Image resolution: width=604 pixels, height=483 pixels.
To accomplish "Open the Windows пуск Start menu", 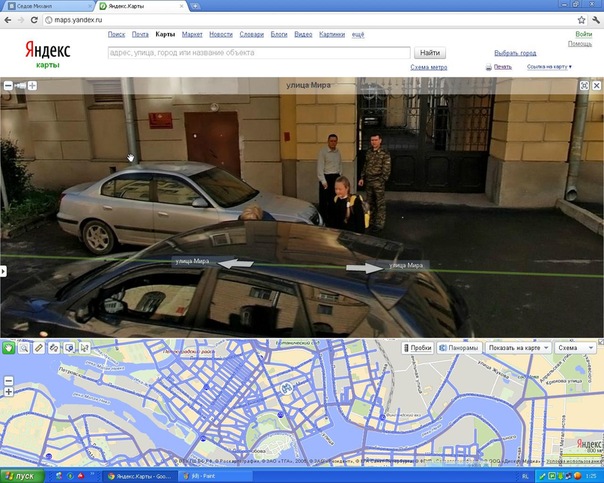I will click(x=22, y=476).
